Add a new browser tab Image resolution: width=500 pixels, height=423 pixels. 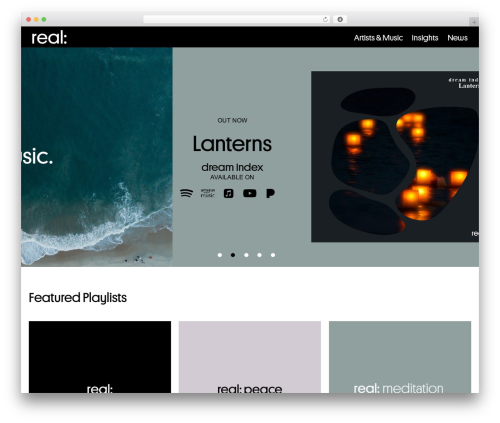coord(474,22)
